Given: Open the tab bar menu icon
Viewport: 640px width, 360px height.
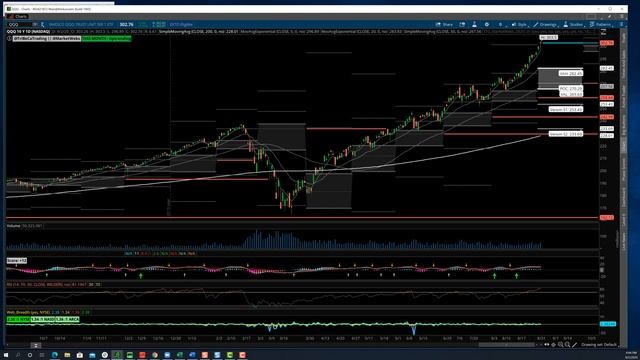Looking at the screenshot, I should coord(622,16).
